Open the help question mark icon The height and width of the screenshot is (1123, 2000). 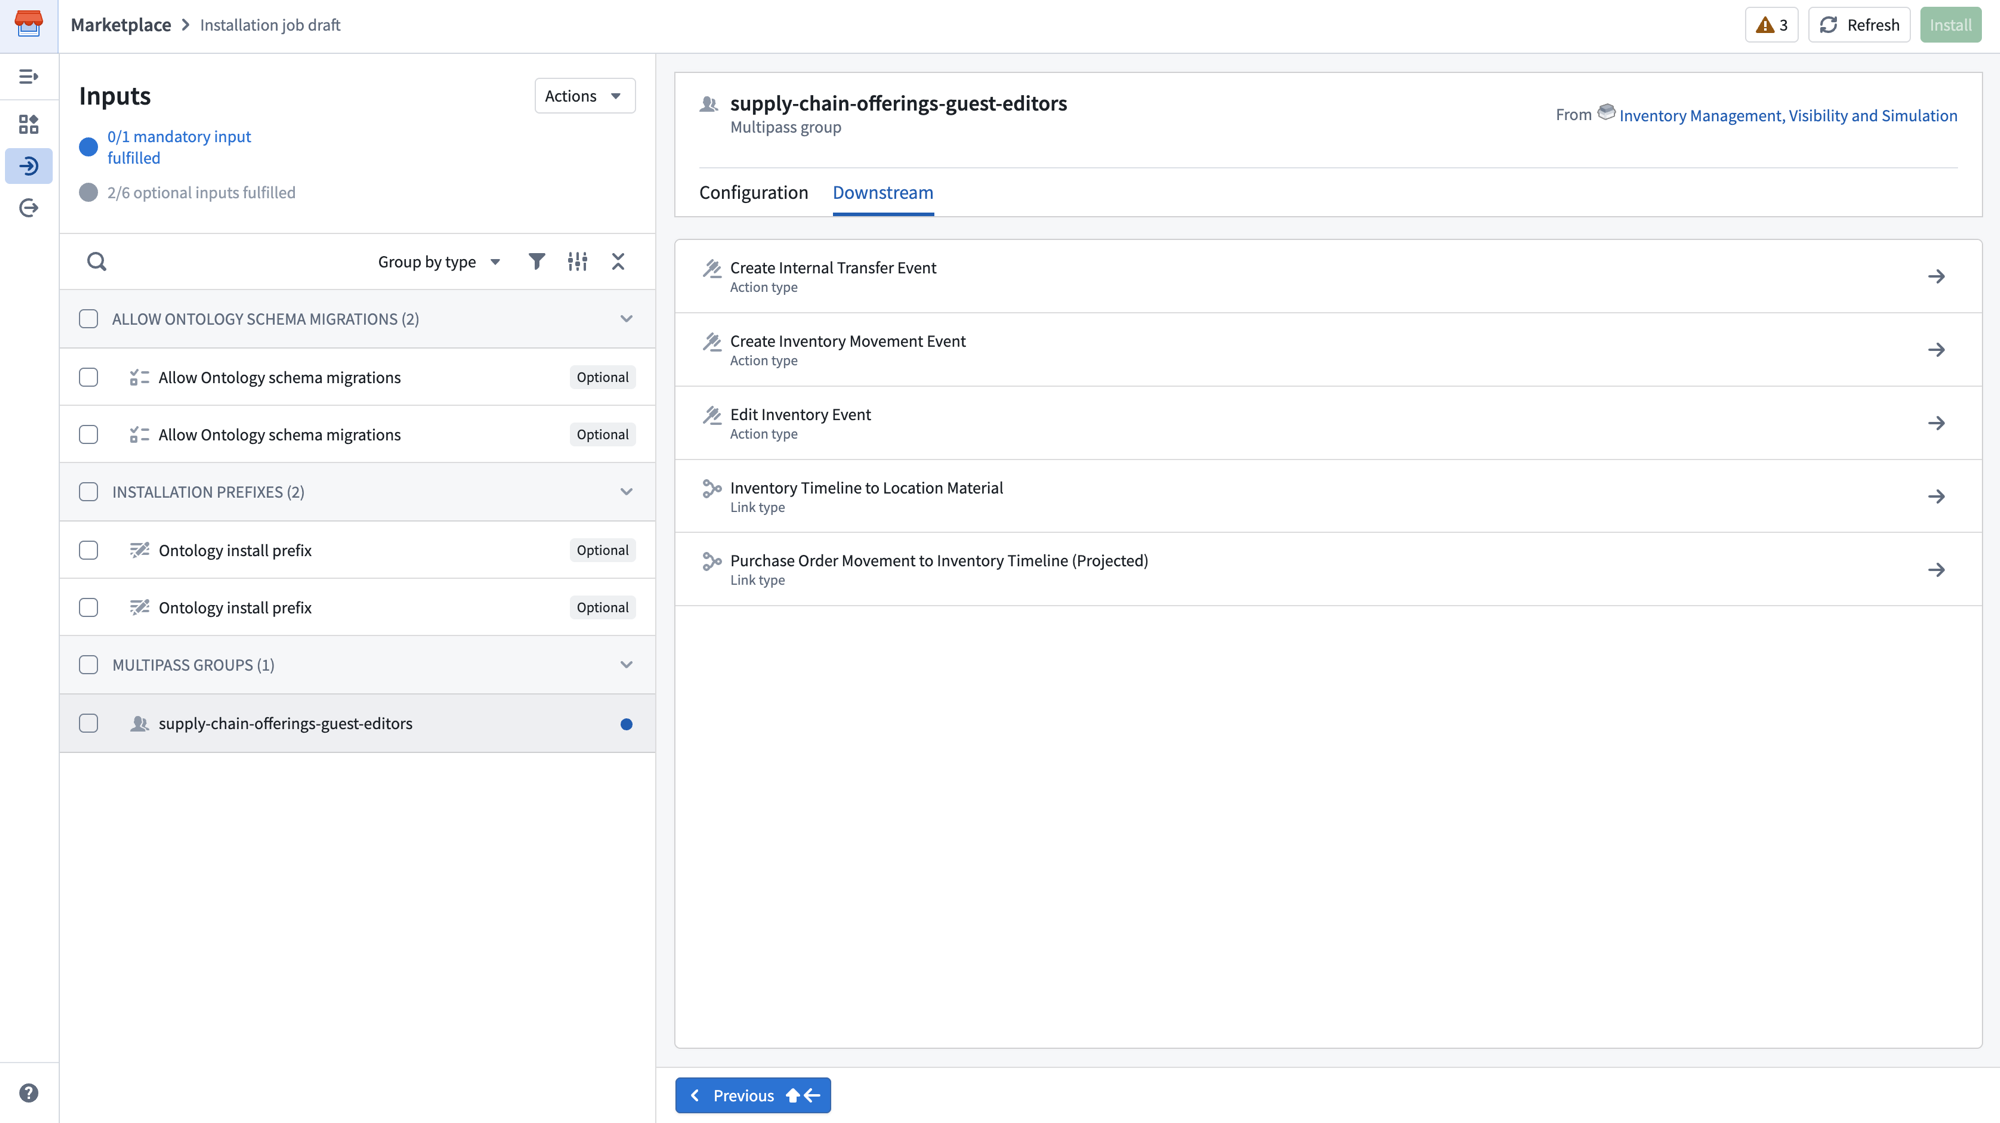click(x=29, y=1093)
